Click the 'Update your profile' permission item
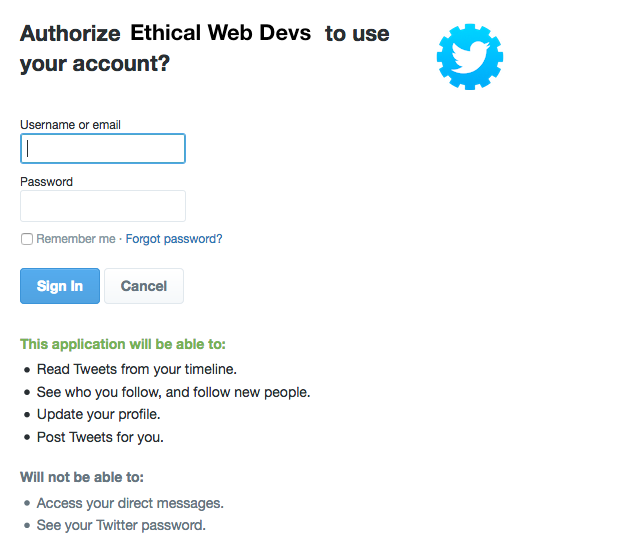Image resolution: width=637 pixels, height=555 pixels. 99,414
